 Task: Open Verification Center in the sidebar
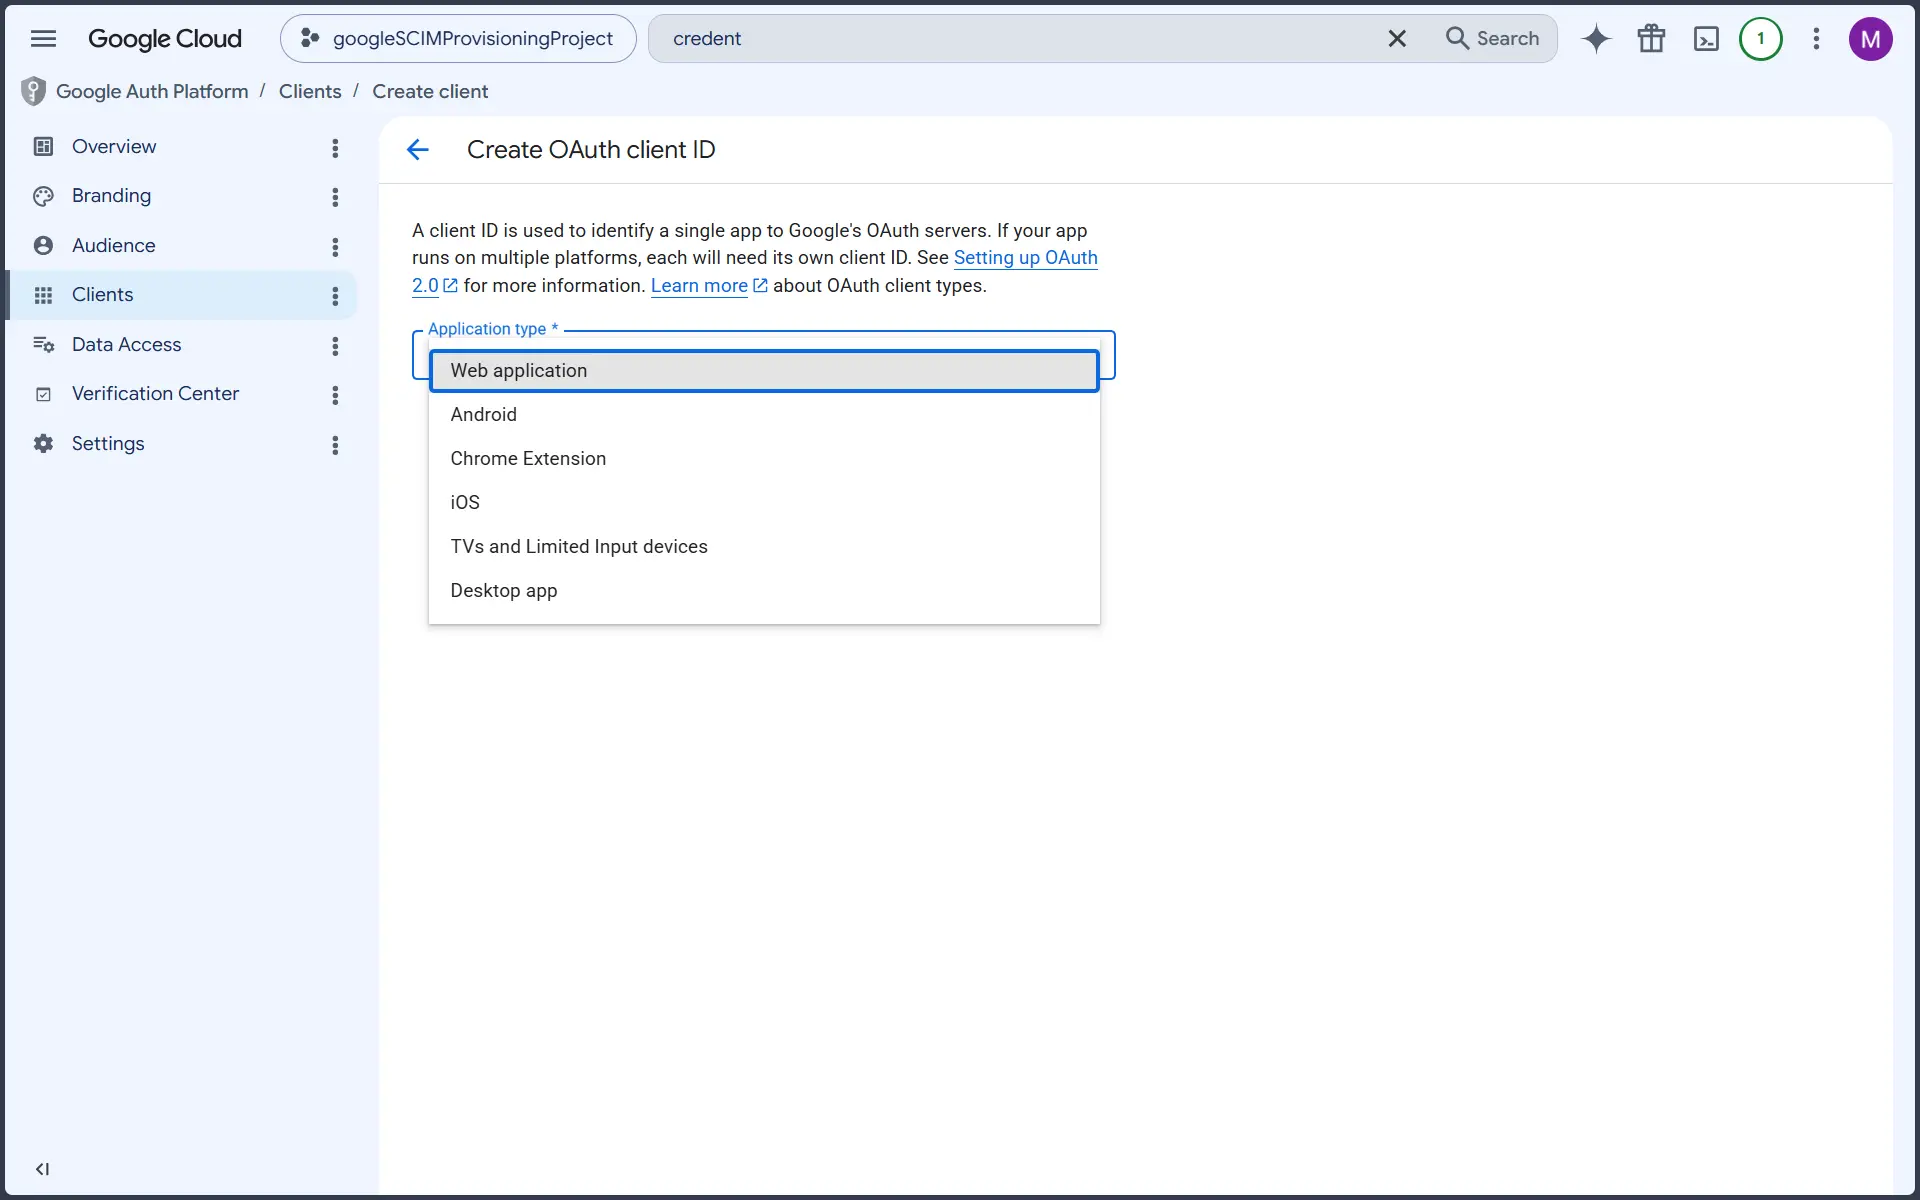tap(182, 394)
